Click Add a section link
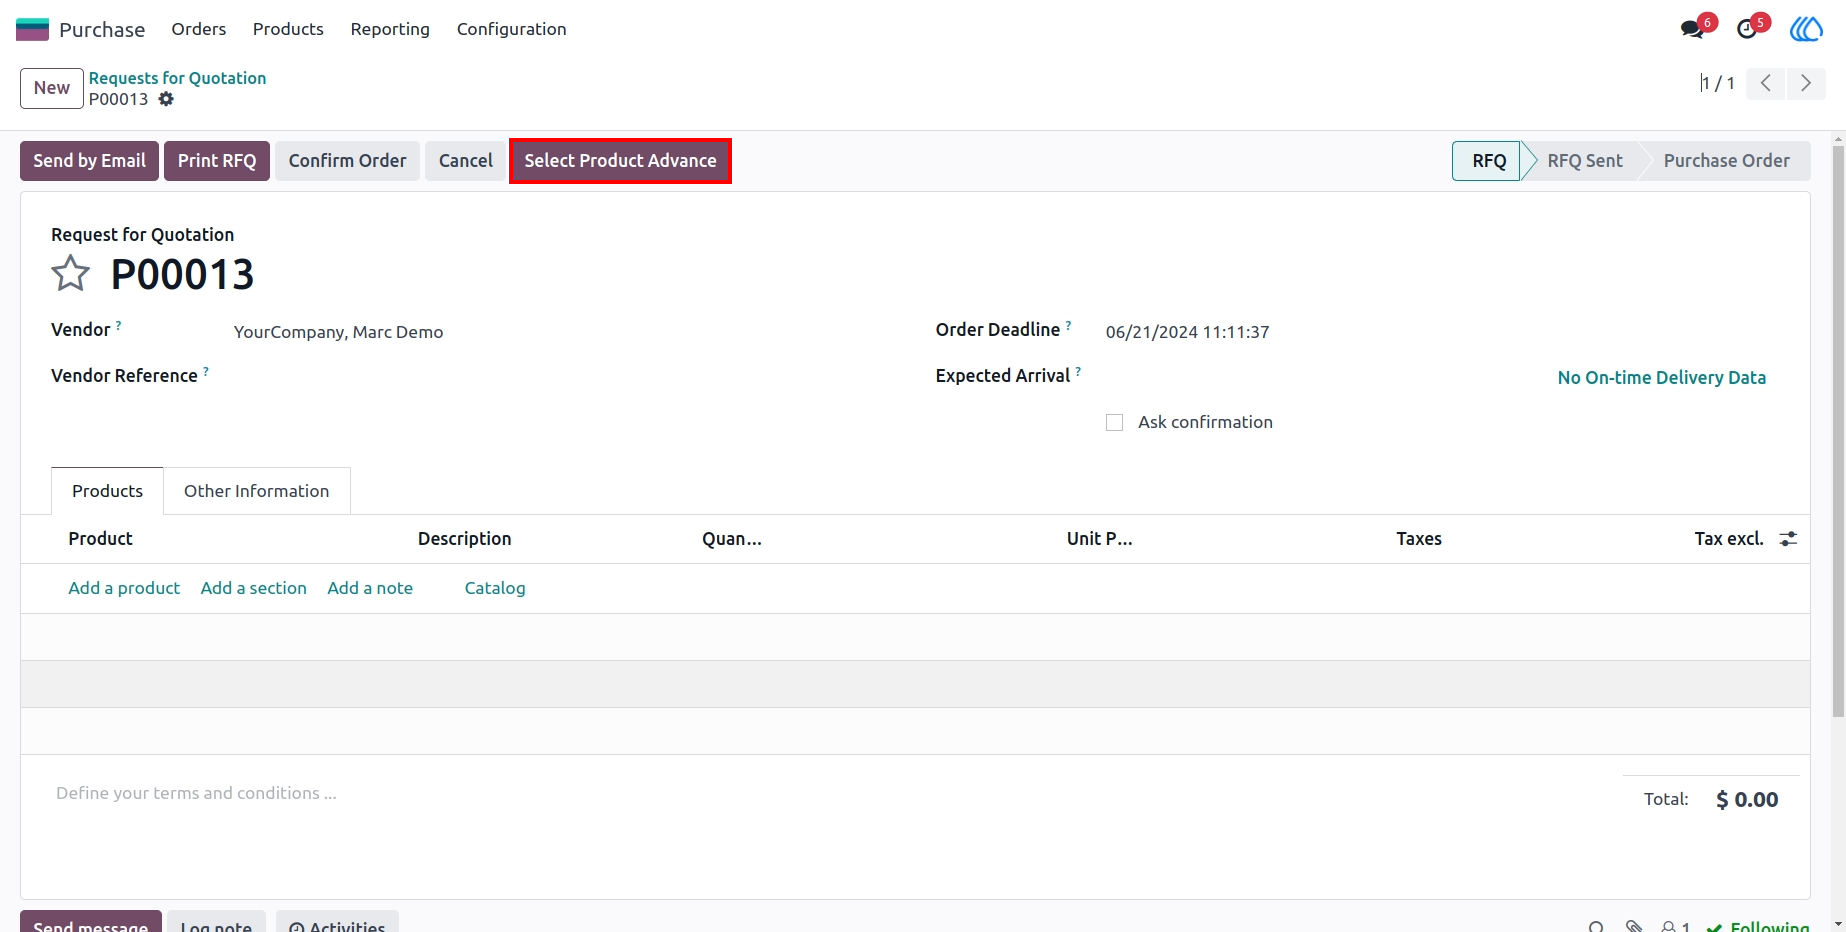 [253, 588]
